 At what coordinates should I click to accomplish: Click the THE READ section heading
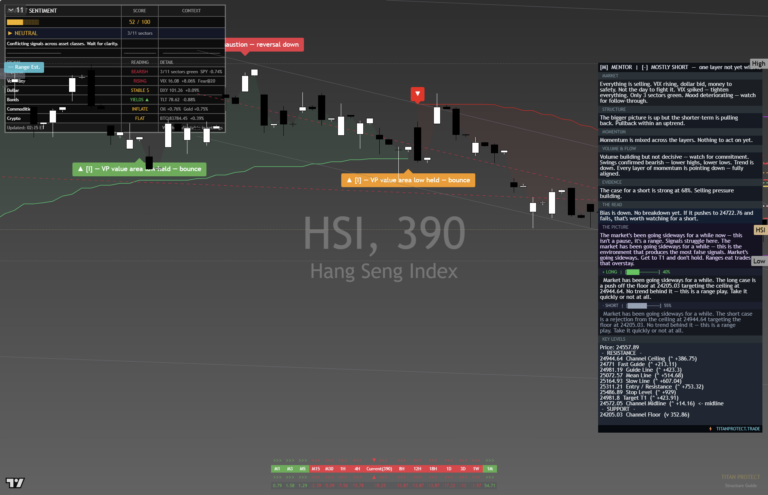tap(612, 205)
